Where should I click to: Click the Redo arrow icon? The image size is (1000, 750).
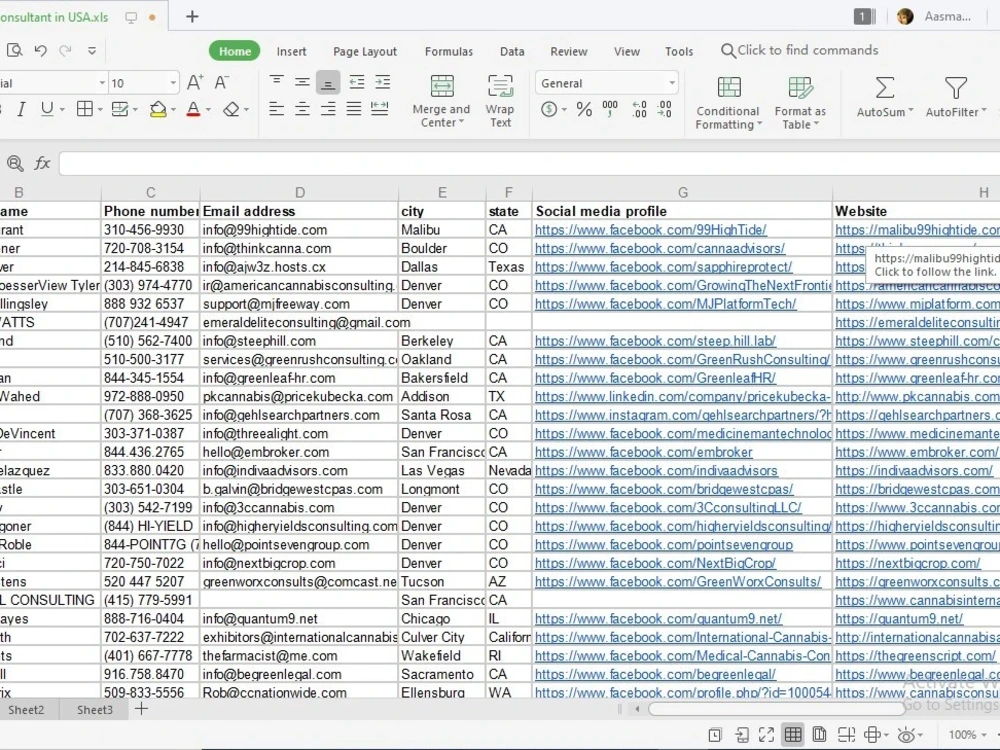pos(65,50)
